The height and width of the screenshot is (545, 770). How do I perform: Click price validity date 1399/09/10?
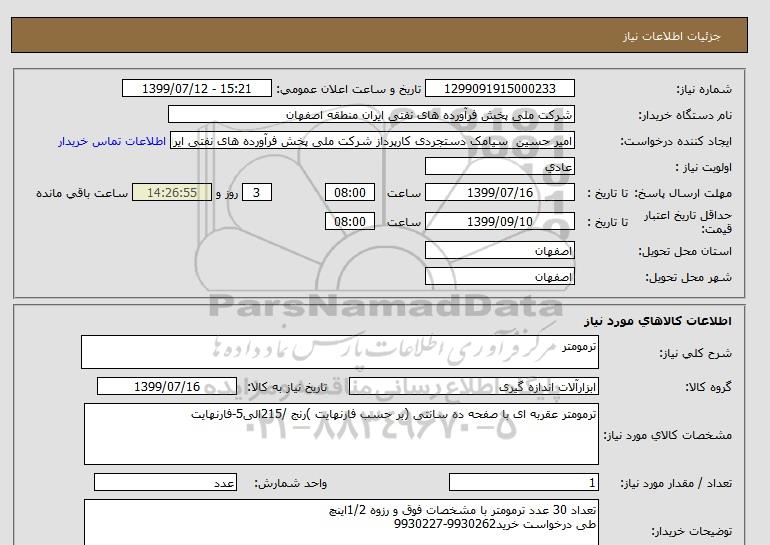[x=499, y=221]
